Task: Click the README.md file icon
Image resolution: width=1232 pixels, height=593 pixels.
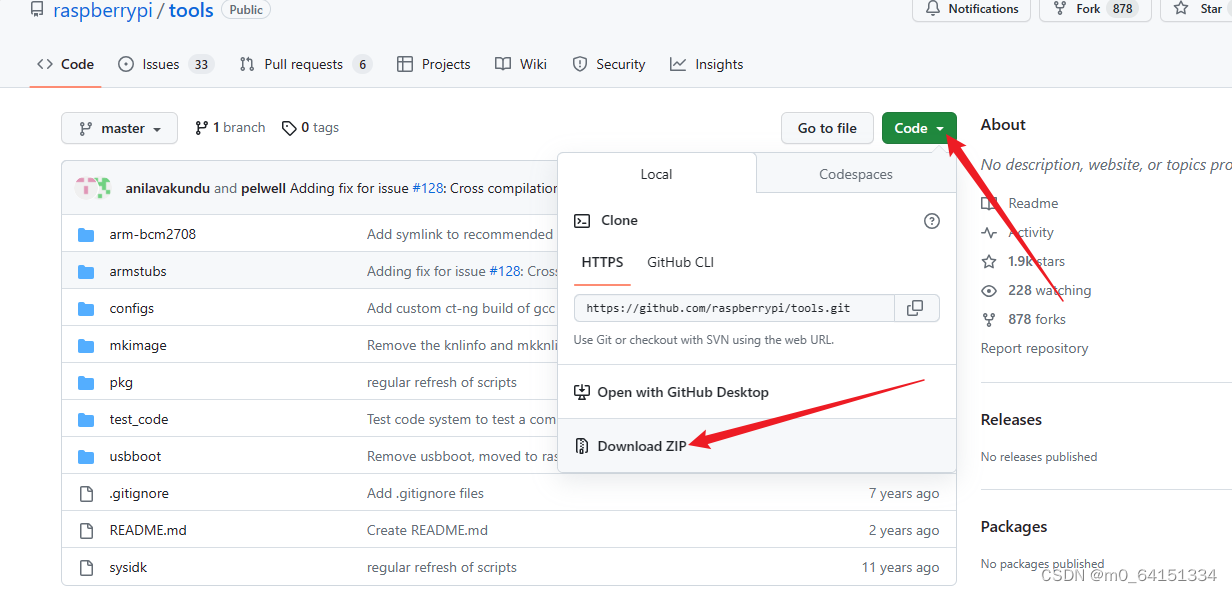Action: [x=86, y=531]
